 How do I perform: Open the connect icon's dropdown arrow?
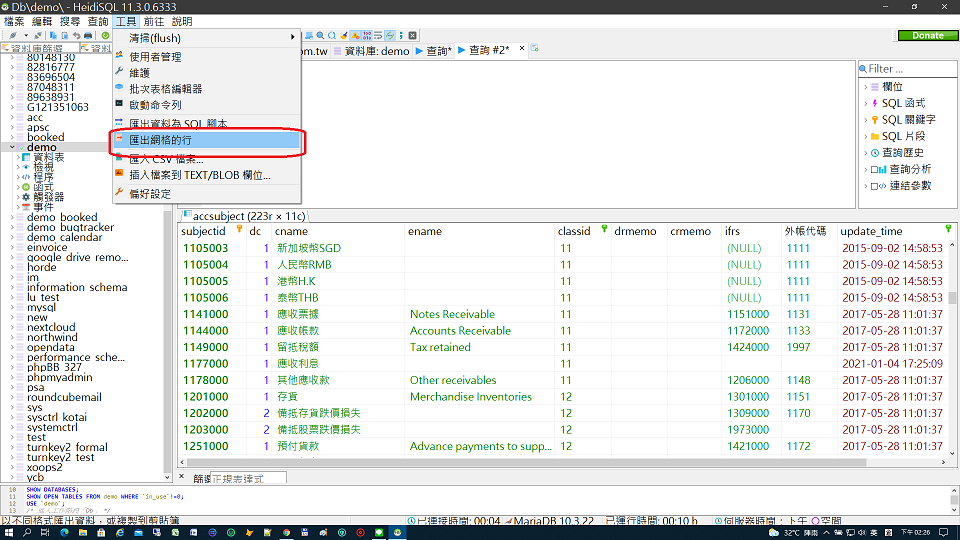point(26,36)
